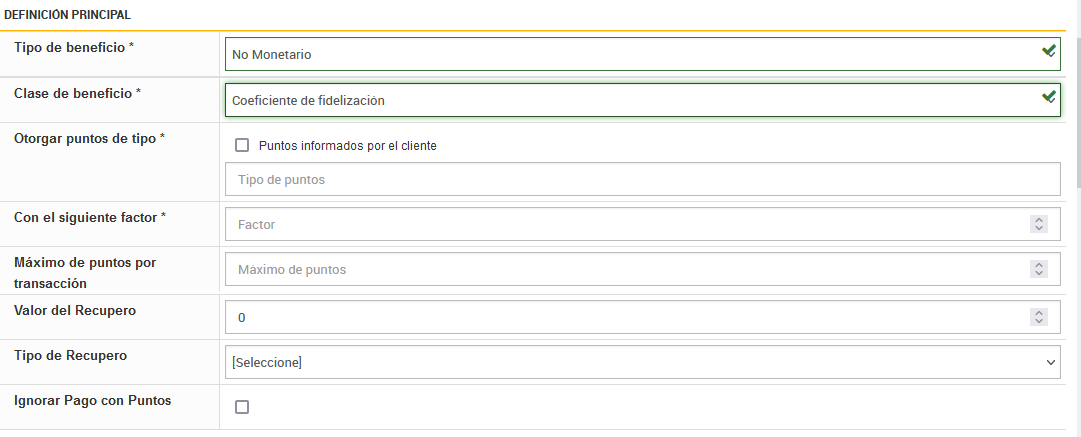Screen dimensions: 1081x437
Task: Increase Máximo de puntos using up arrow
Action: [1039, 264]
